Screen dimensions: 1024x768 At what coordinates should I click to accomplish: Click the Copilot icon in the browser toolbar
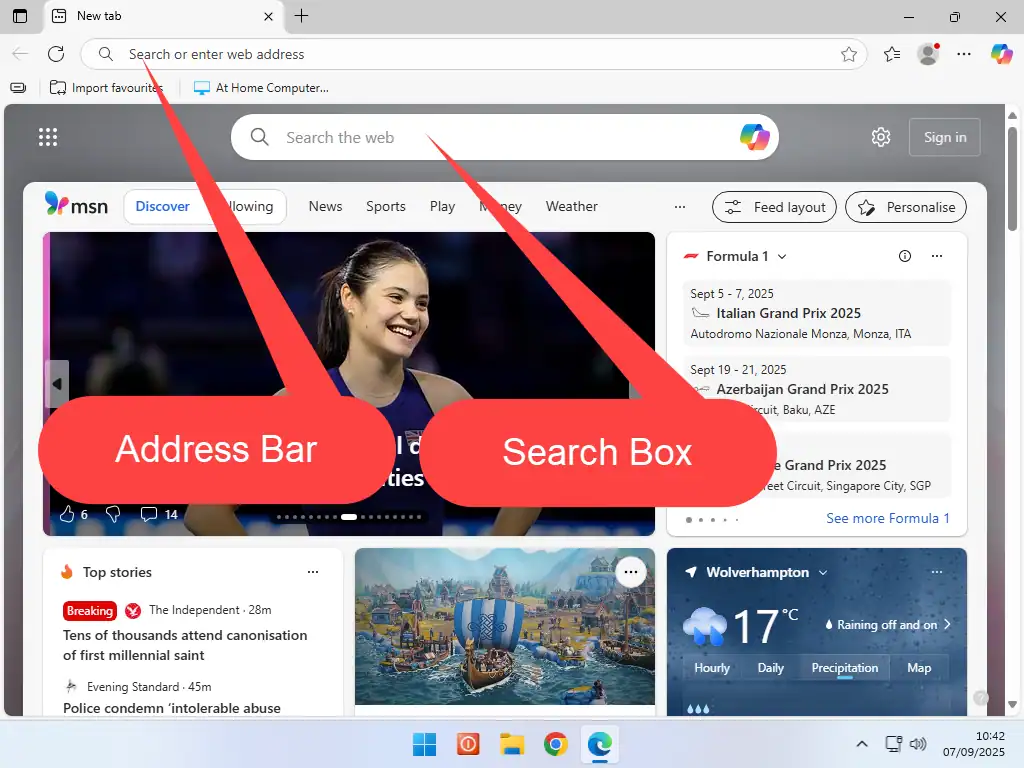point(1001,54)
